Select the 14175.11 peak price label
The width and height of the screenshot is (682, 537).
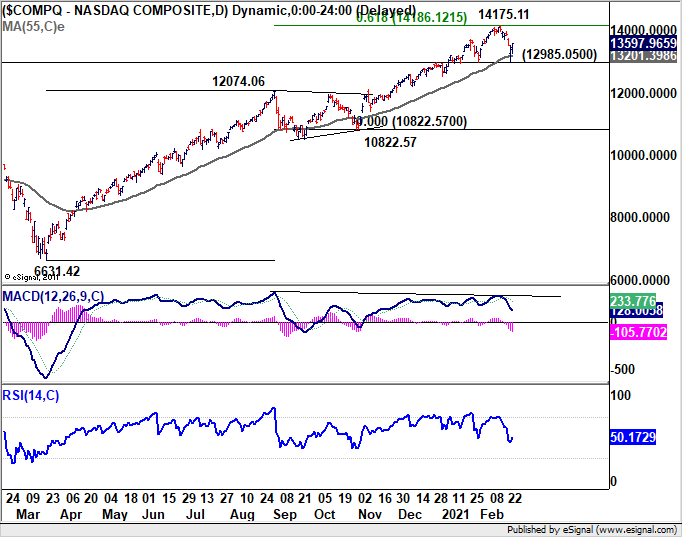click(504, 14)
